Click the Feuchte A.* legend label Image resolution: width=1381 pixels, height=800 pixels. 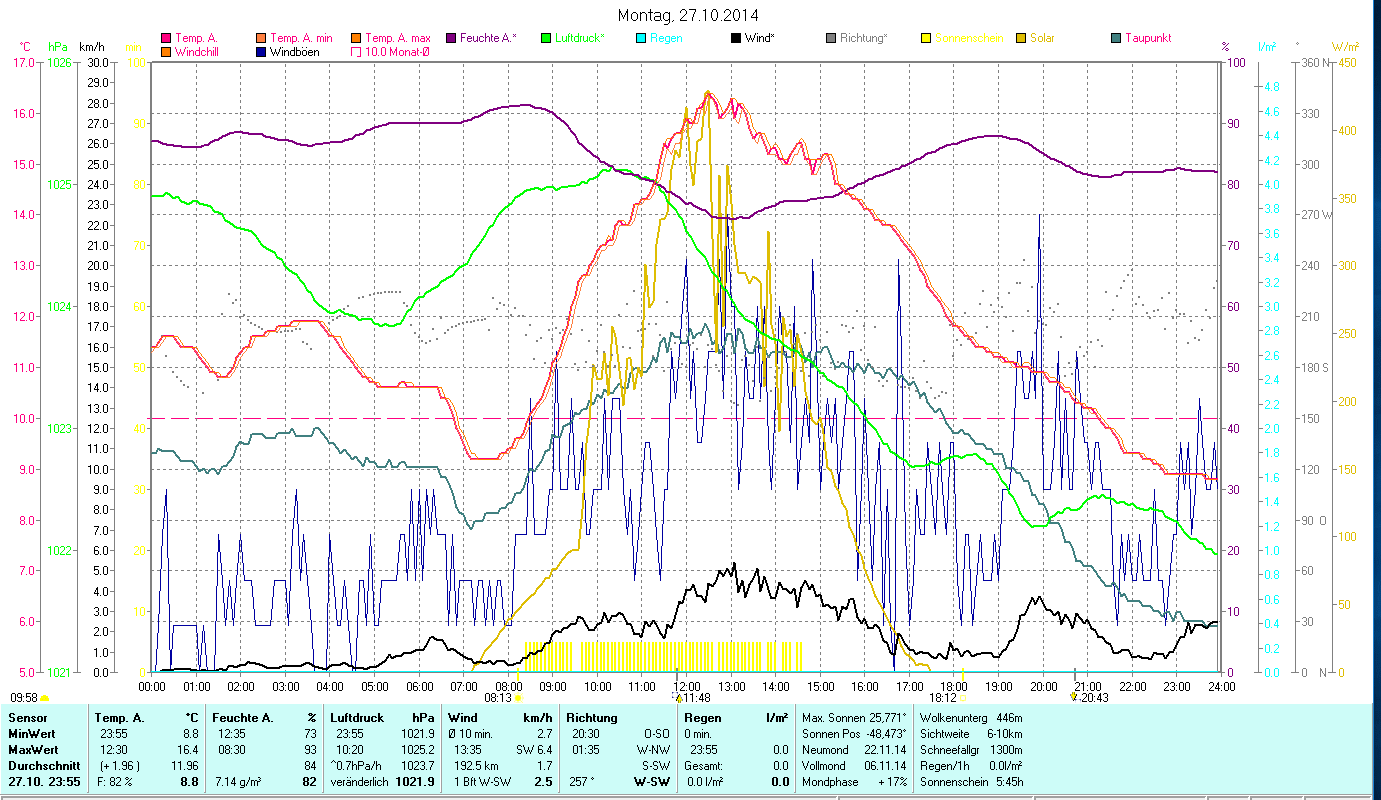[489, 39]
